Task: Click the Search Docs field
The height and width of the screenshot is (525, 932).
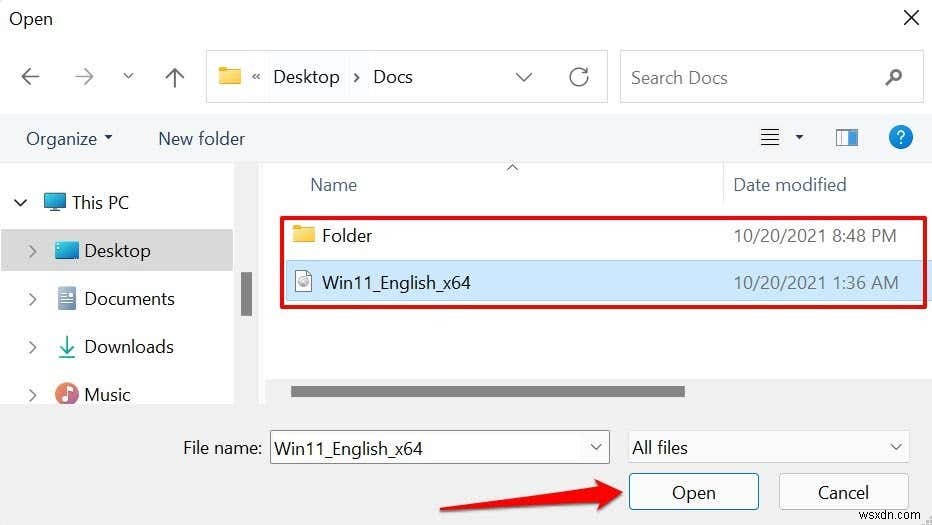Action: point(772,77)
